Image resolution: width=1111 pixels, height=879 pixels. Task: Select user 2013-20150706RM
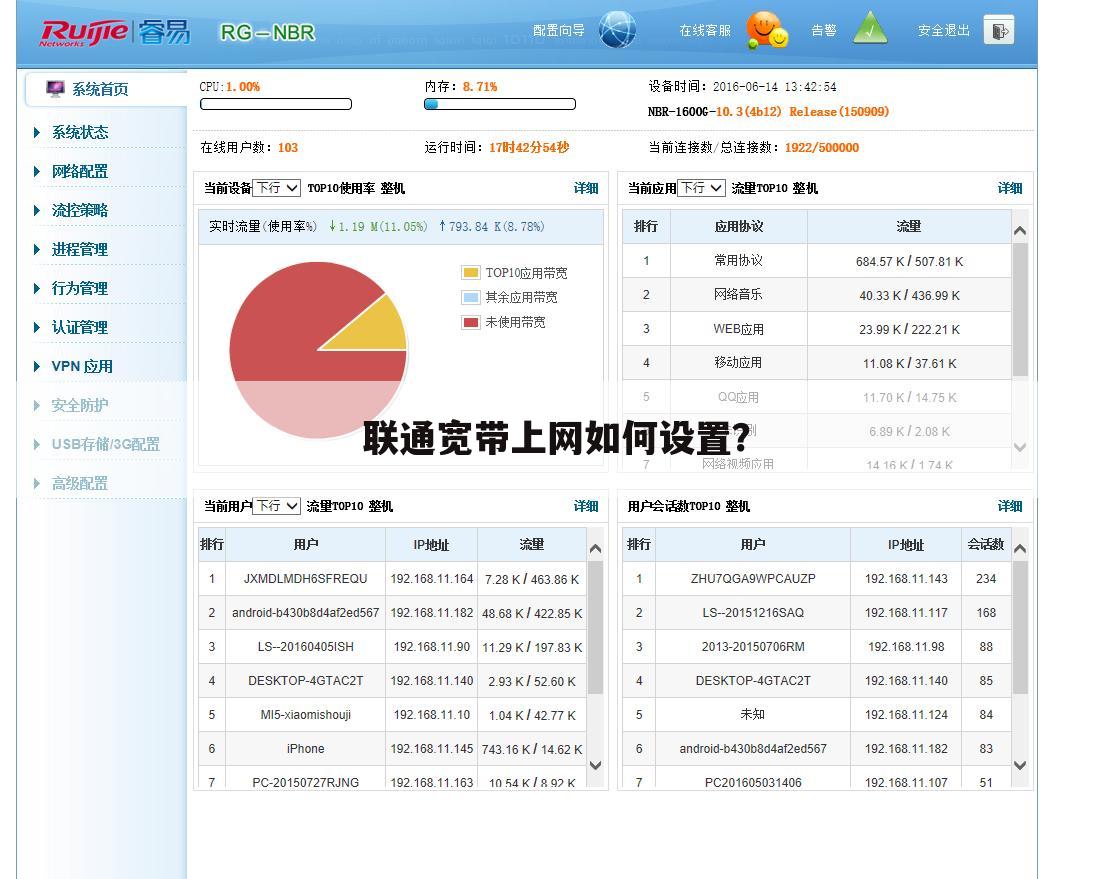click(x=753, y=647)
